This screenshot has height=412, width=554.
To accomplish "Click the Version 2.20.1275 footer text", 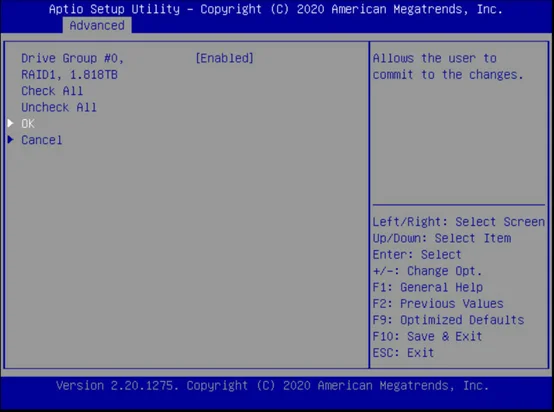I will (272, 385).
